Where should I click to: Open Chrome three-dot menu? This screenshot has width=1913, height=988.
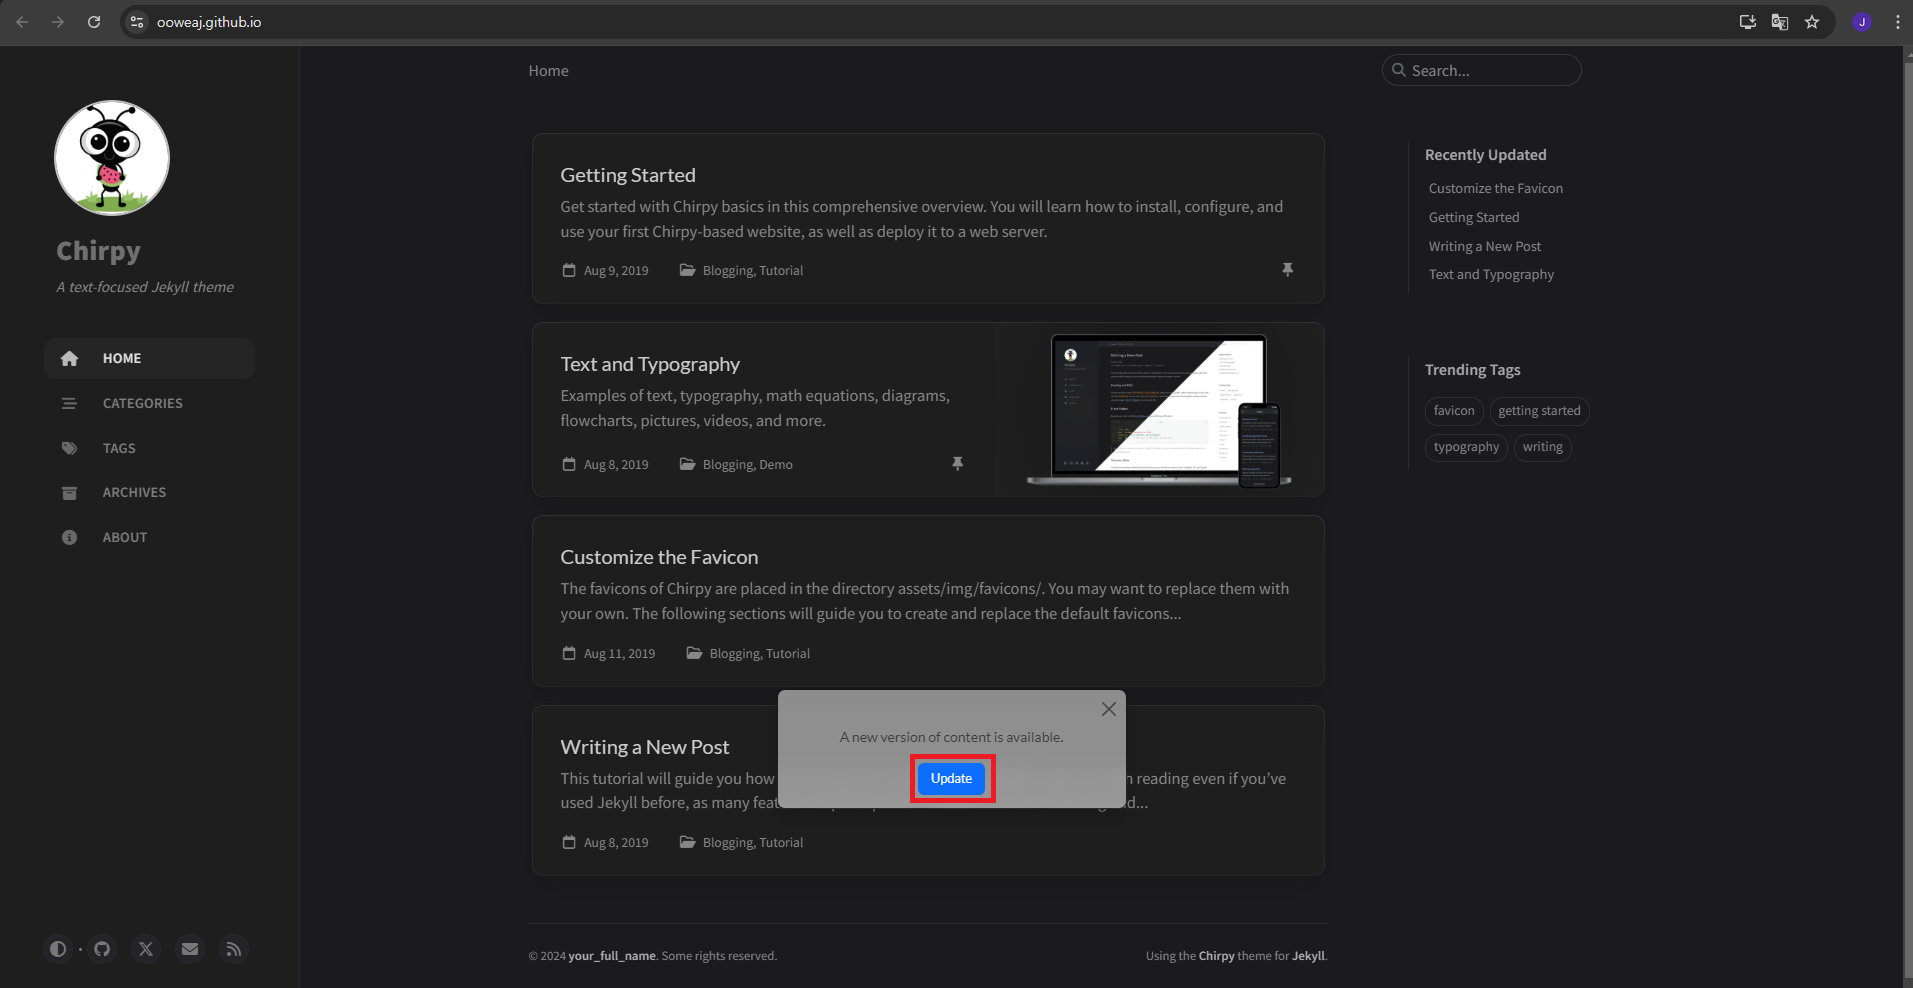[x=1897, y=22]
